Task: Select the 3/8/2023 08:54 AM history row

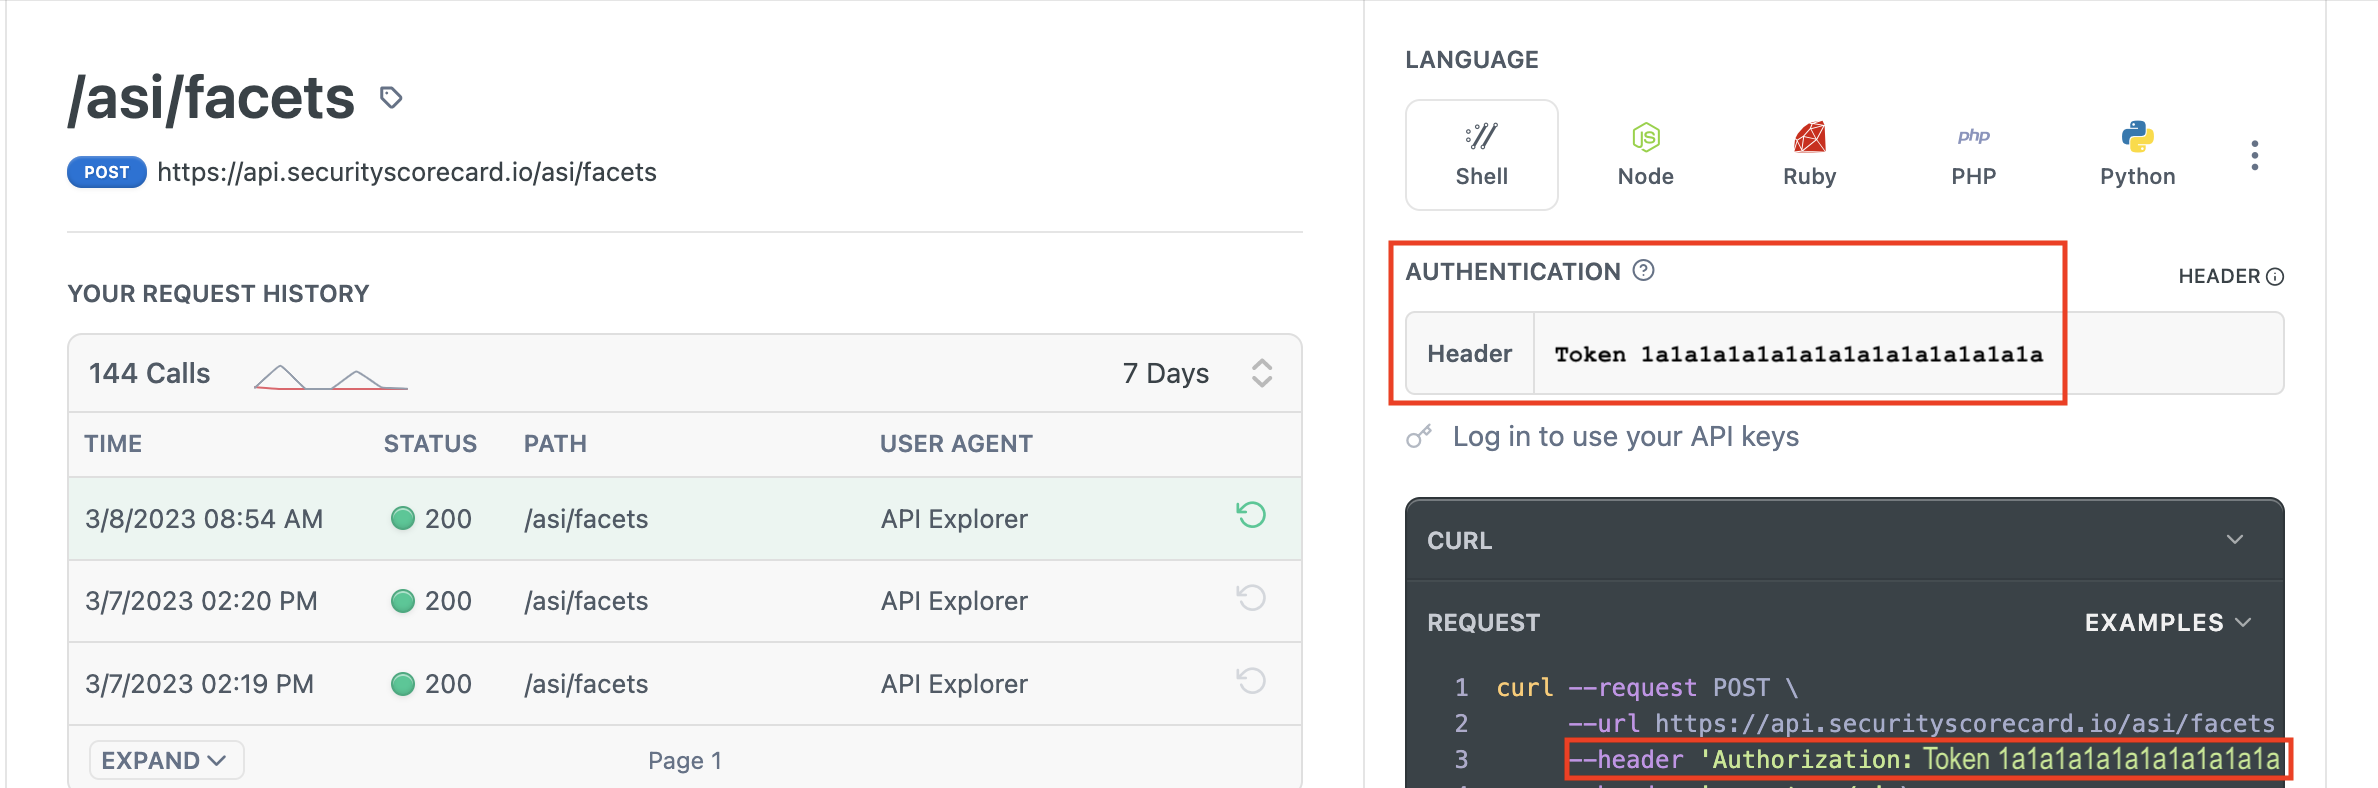Action: [685, 518]
